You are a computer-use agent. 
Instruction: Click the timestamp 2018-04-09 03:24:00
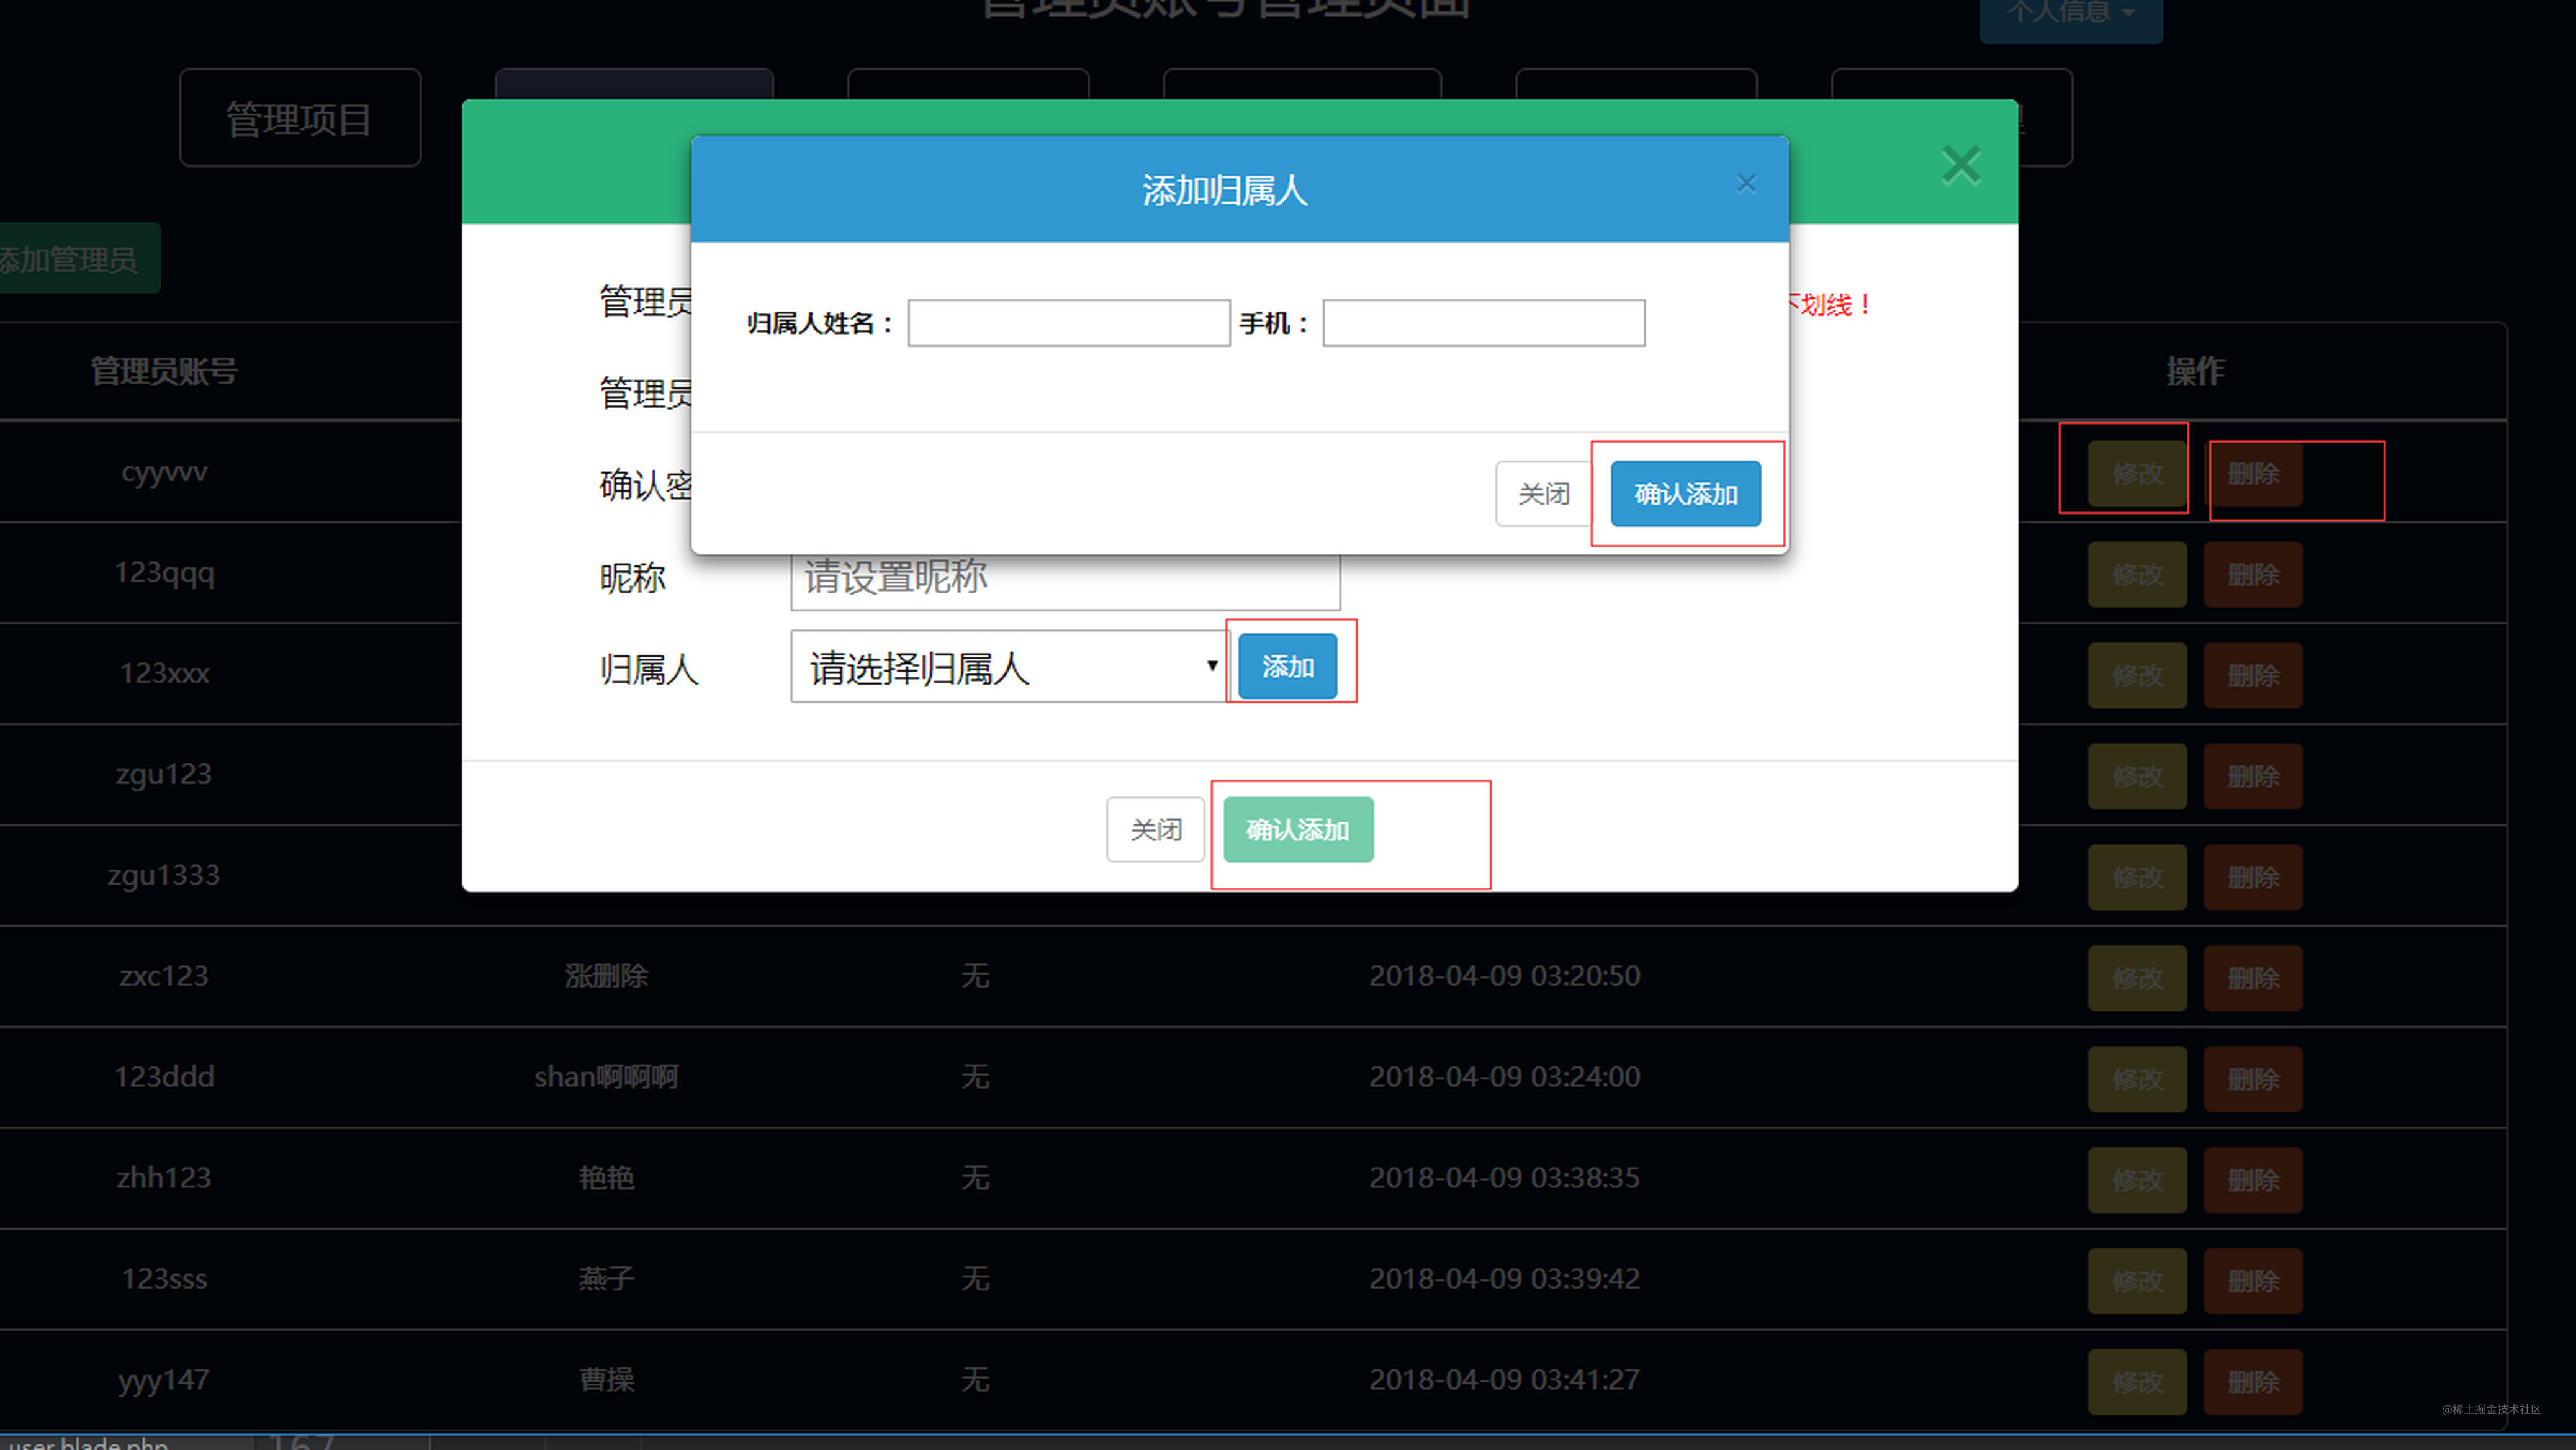[1504, 1077]
